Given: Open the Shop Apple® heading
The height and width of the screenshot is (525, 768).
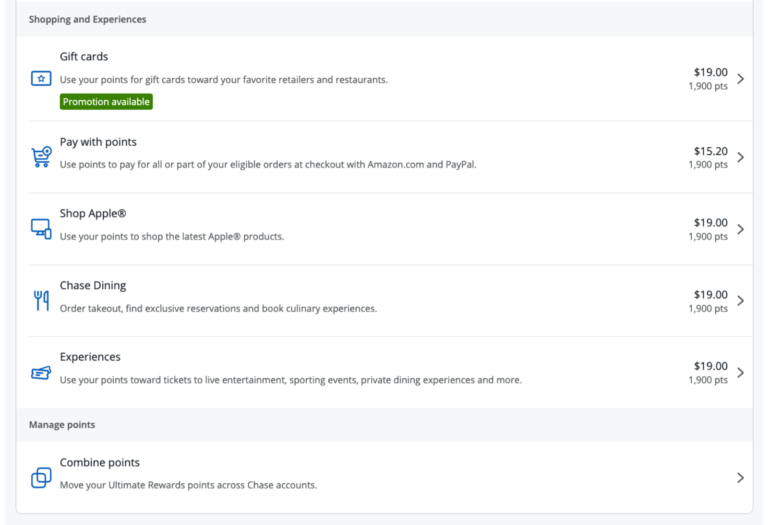Looking at the screenshot, I should (x=93, y=214).
